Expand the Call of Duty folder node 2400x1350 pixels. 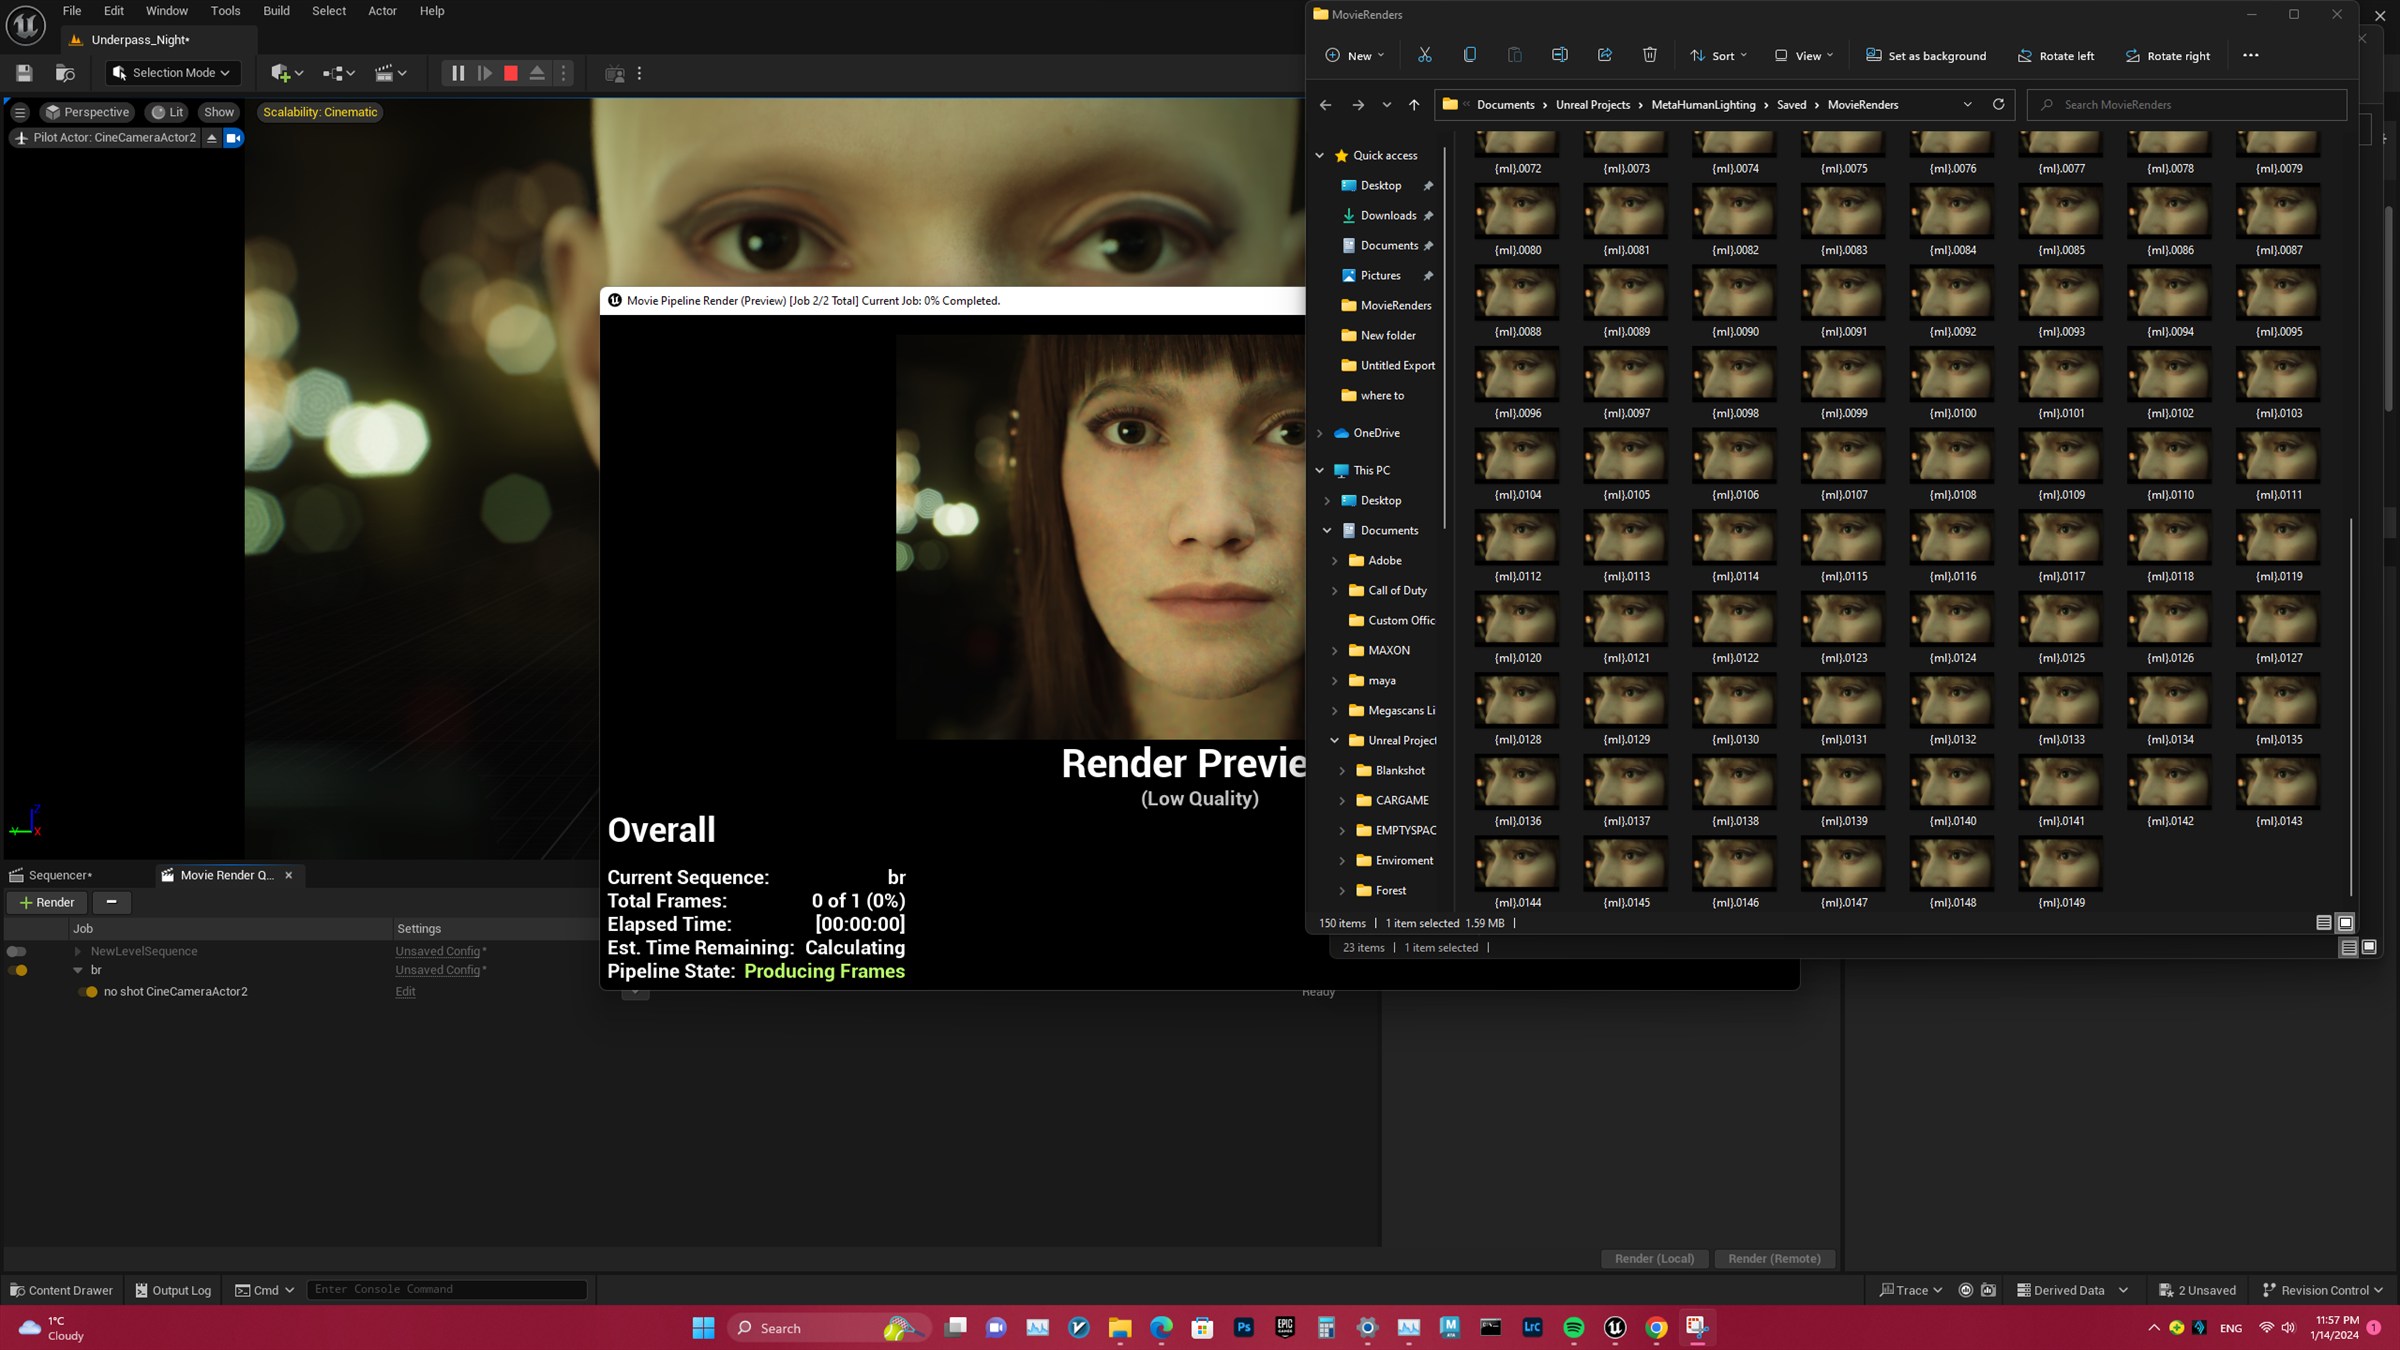(1335, 591)
